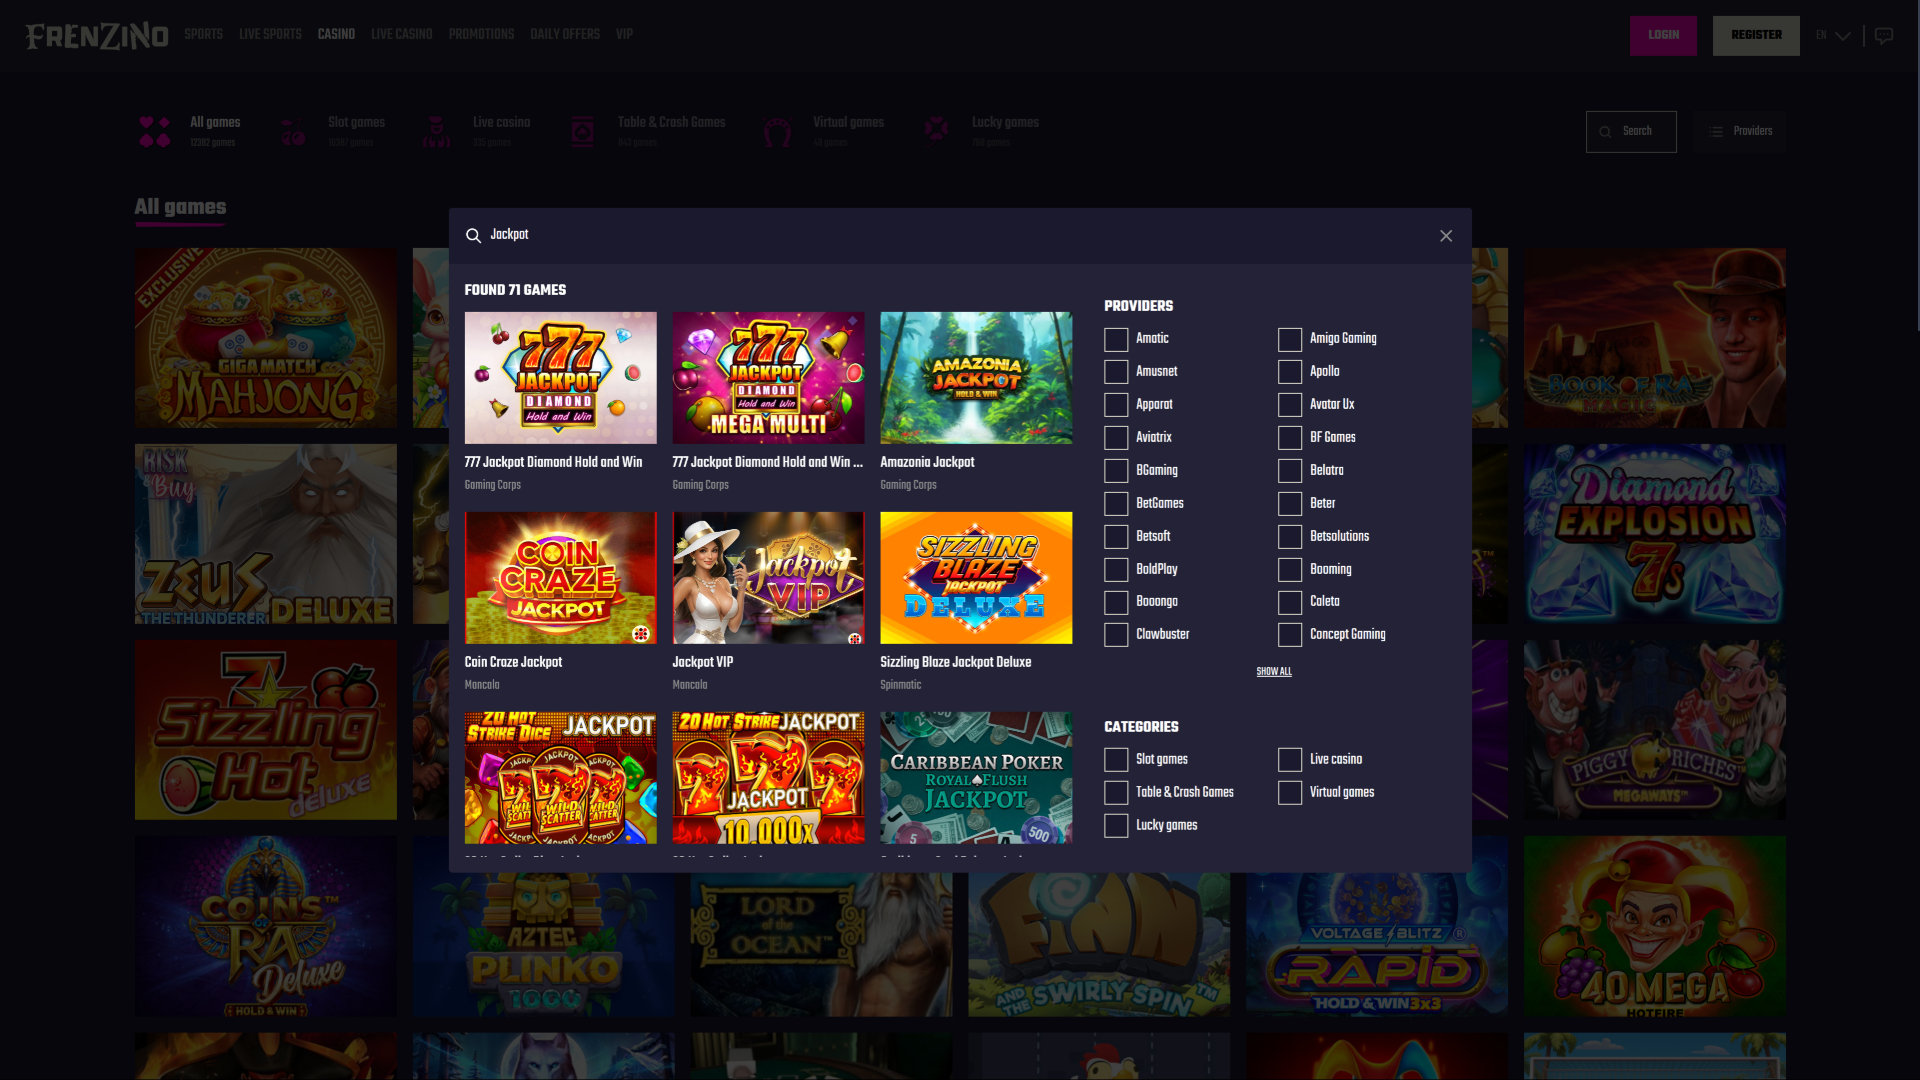Expand providers list with Show All
1920x1080 pixels.
click(x=1274, y=672)
